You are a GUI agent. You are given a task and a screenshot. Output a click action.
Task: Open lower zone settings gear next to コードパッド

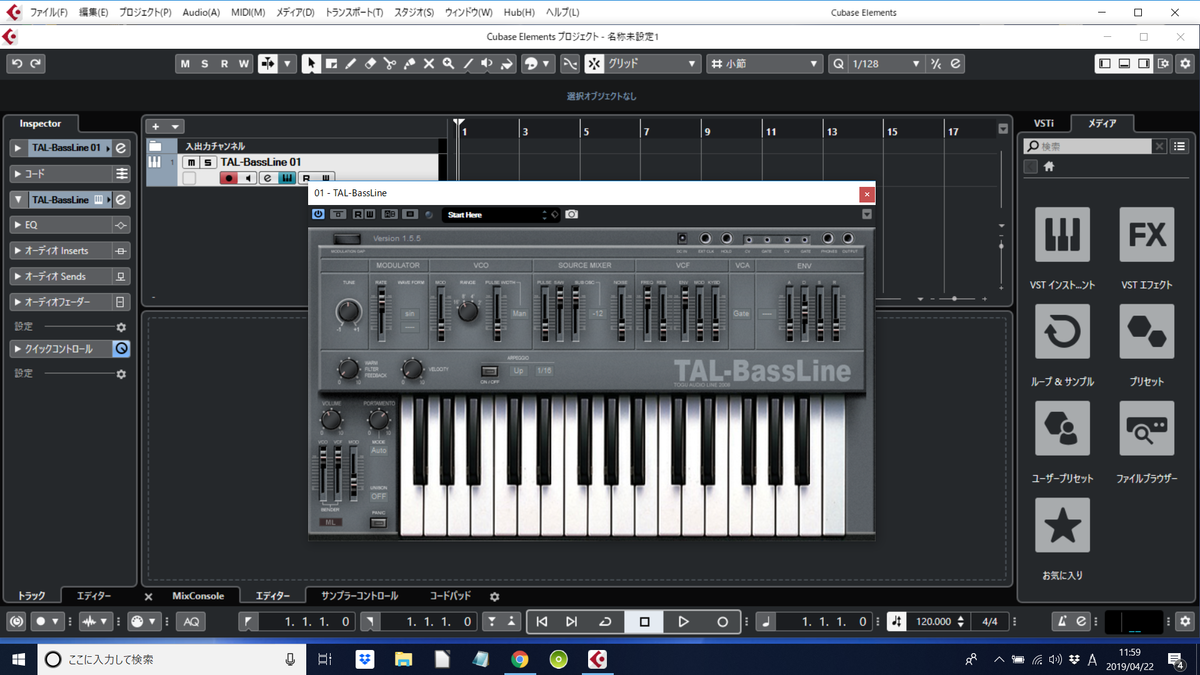(494, 596)
